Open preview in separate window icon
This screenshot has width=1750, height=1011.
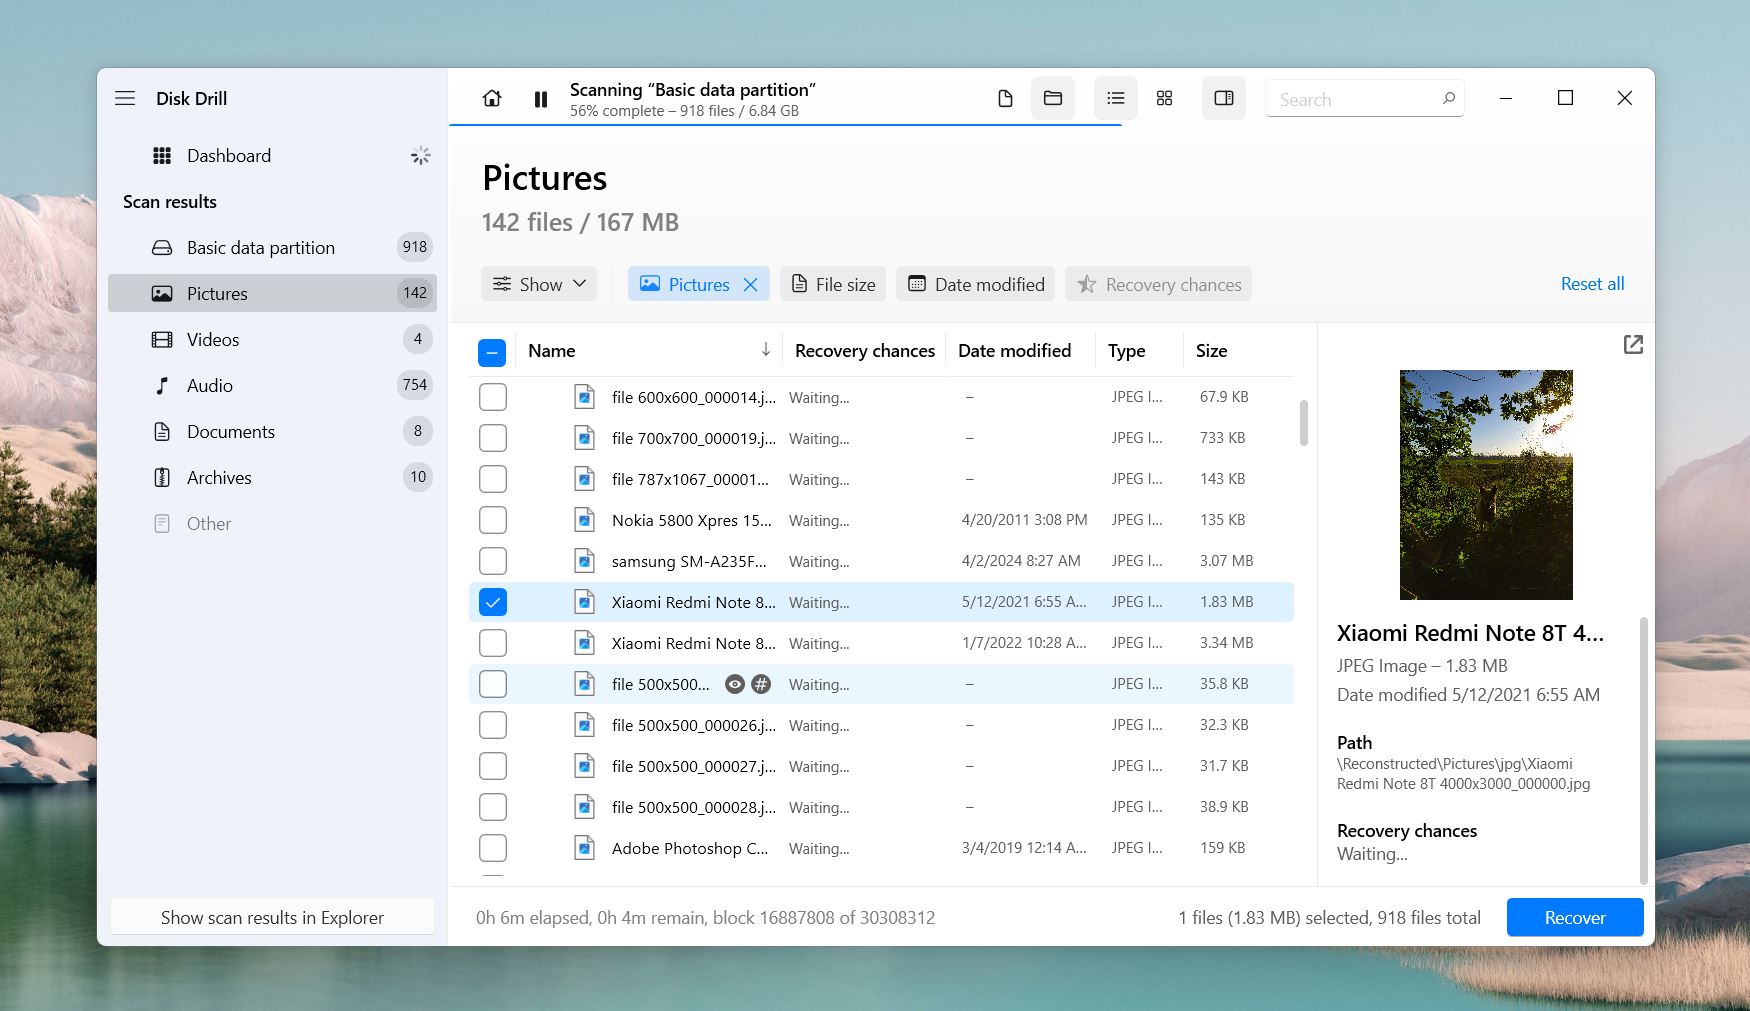pos(1633,345)
